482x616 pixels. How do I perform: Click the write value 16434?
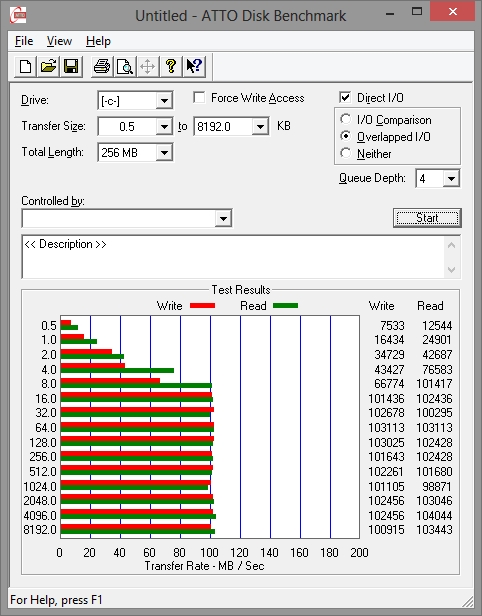click(x=389, y=340)
